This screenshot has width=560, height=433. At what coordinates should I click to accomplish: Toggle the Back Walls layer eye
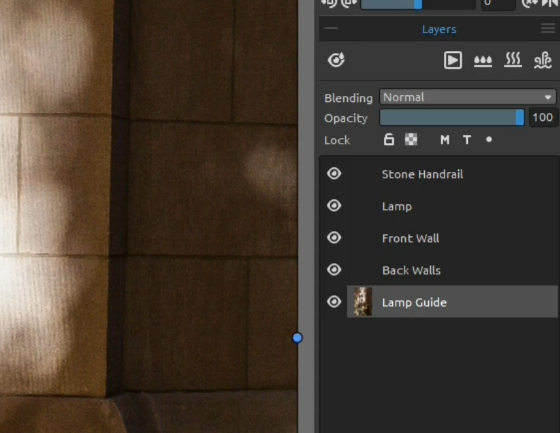pyautogui.click(x=334, y=270)
